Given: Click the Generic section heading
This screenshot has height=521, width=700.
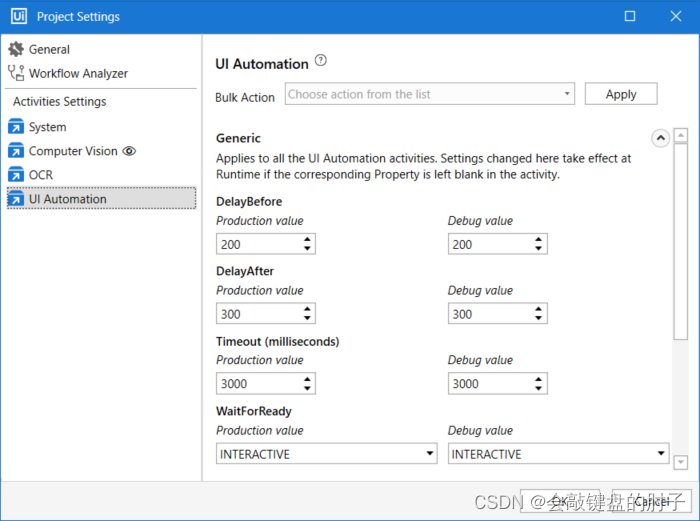Looking at the screenshot, I should [238, 138].
